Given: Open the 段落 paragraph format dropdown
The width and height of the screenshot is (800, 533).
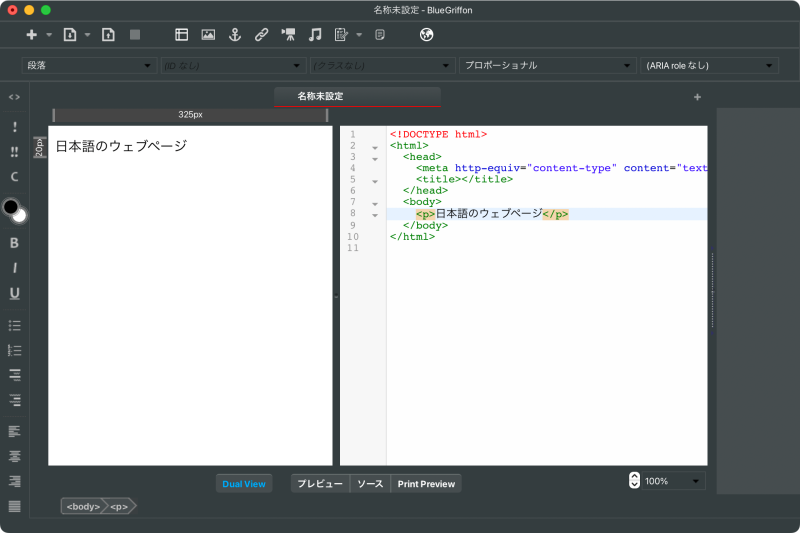Looking at the screenshot, I should [89, 65].
